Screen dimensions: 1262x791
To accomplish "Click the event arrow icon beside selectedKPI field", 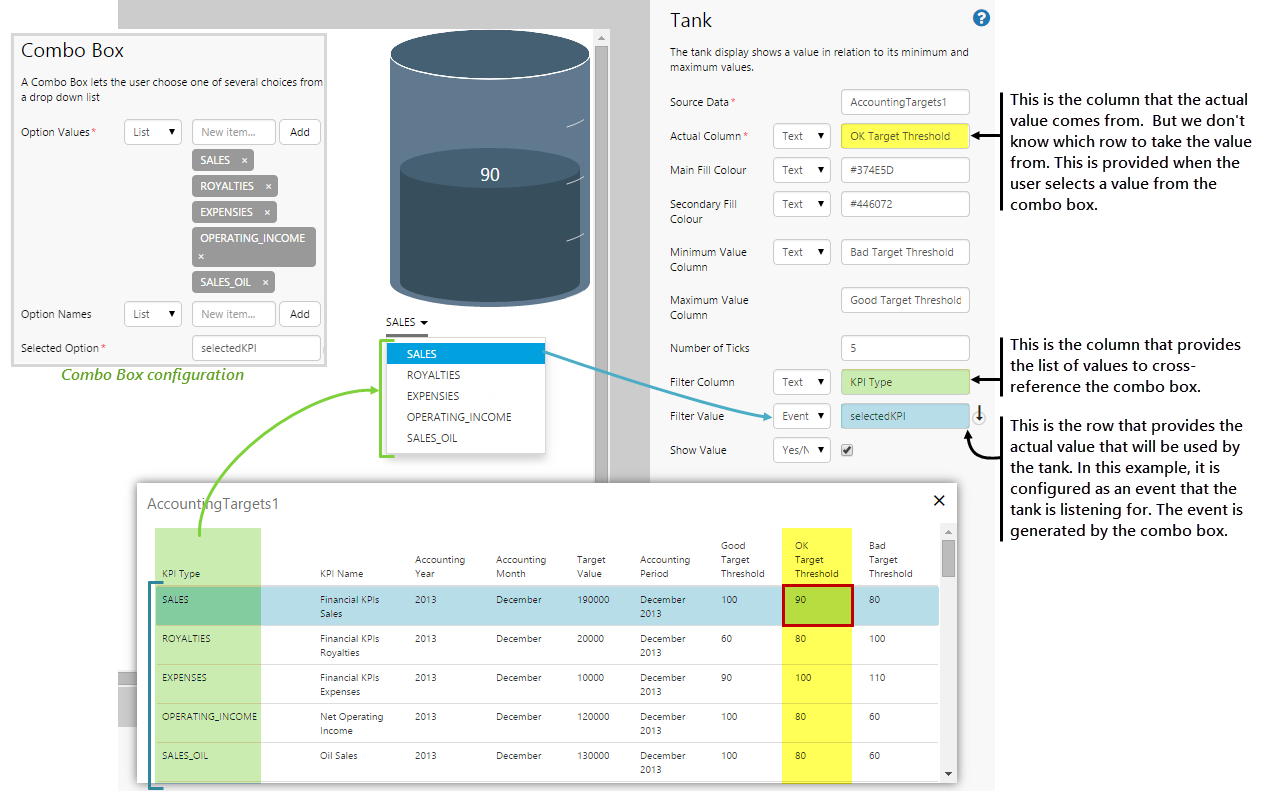I will point(978,416).
